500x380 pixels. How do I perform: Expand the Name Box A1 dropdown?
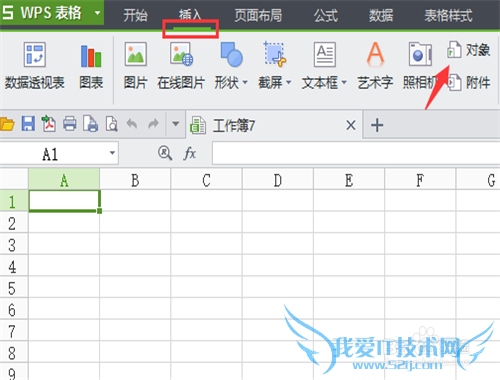pyautogui.click(x=112, y=153)
